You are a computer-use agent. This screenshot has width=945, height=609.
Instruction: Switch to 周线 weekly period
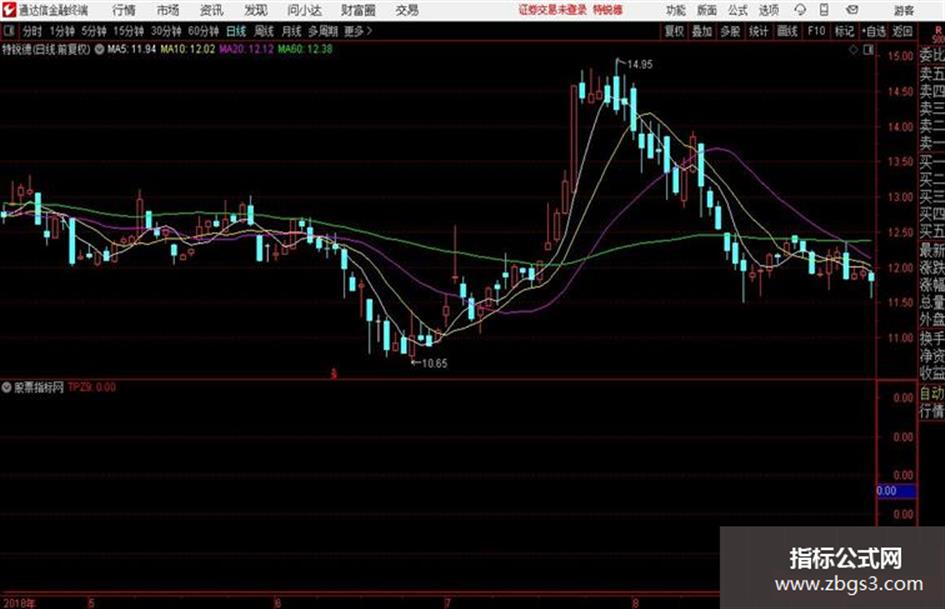tap(264, 31)
